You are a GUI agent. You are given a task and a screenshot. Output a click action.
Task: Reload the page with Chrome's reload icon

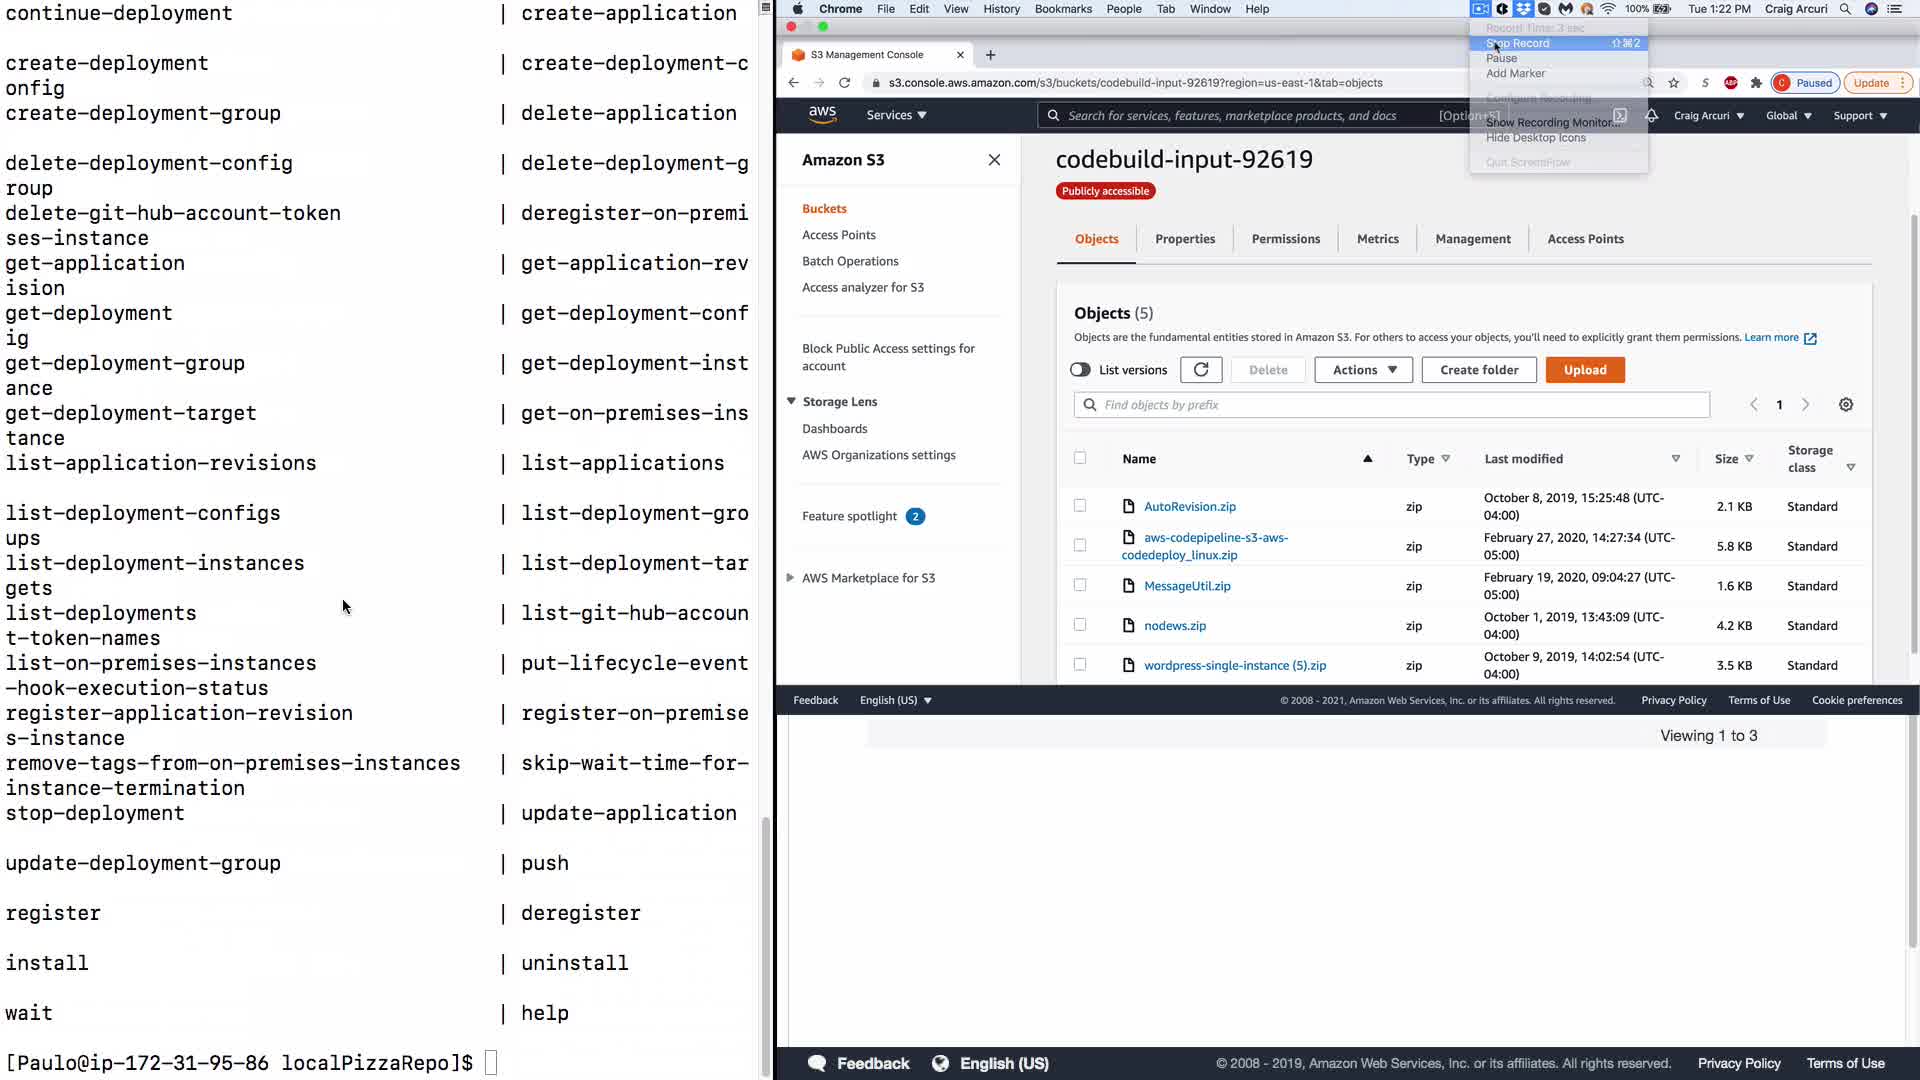[844, 83]
